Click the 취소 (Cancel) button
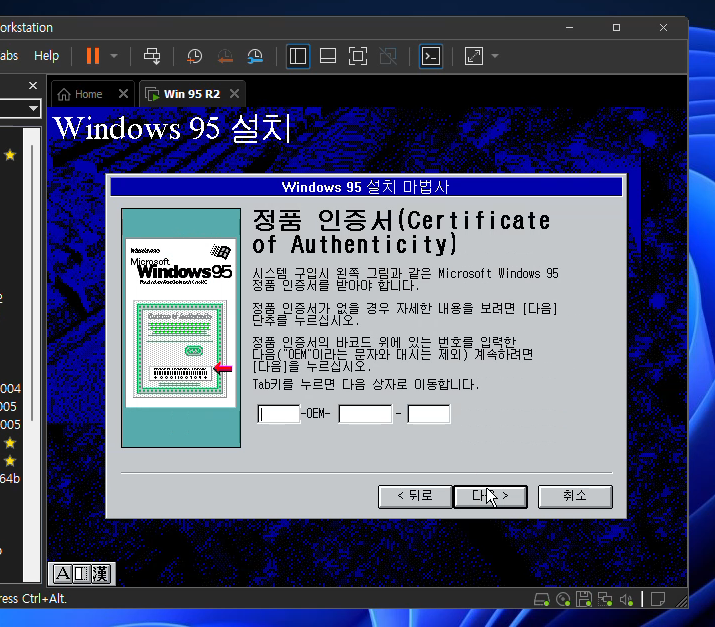The image size is (715, 627). pyautogui.click(x=575, y=496)
